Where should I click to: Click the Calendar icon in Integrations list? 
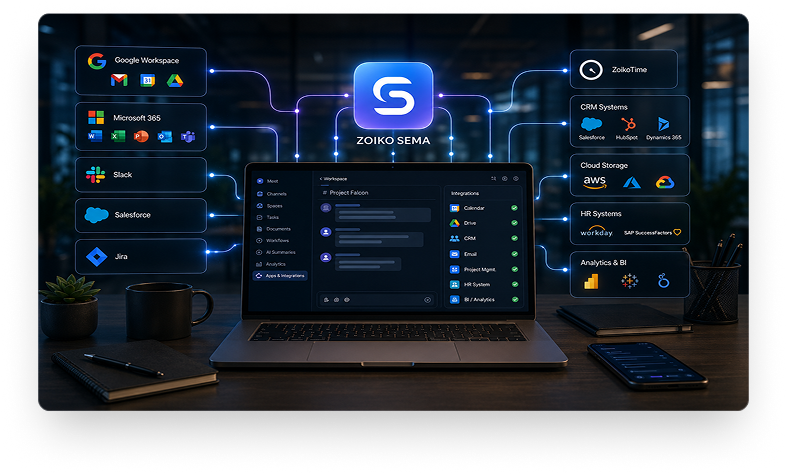(x=454, y=208)
